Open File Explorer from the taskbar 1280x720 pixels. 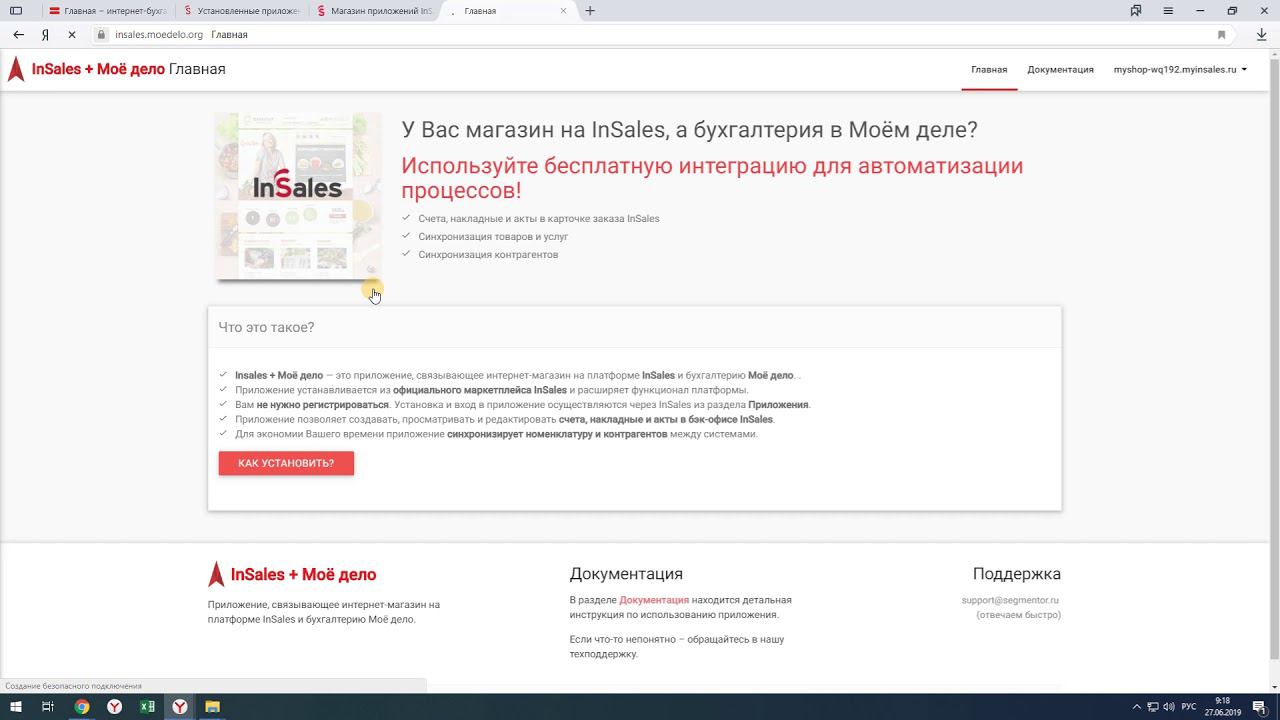(212, 707)
